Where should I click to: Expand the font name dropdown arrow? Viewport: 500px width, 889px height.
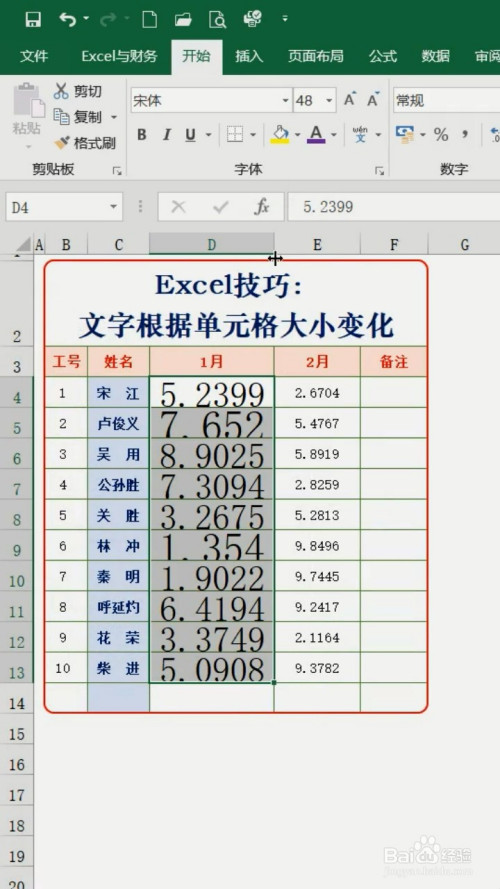pyautogui.click(x=286, y=101)
